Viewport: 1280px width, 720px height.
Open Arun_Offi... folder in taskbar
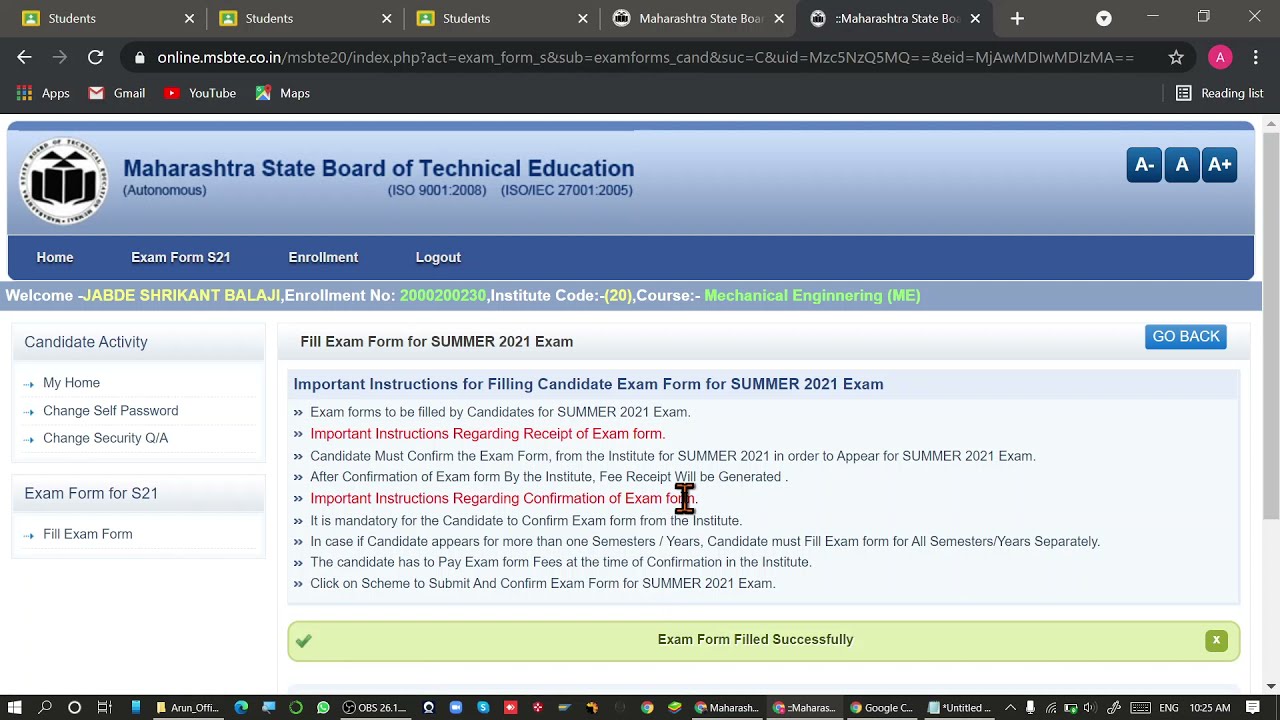click(x=187, y=707)
